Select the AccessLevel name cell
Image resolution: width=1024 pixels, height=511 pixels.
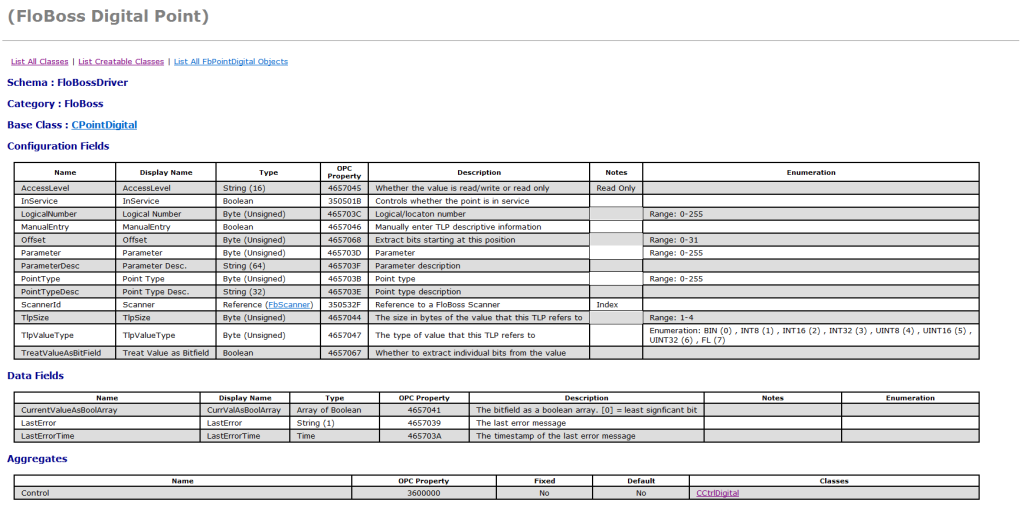(65, 188)
